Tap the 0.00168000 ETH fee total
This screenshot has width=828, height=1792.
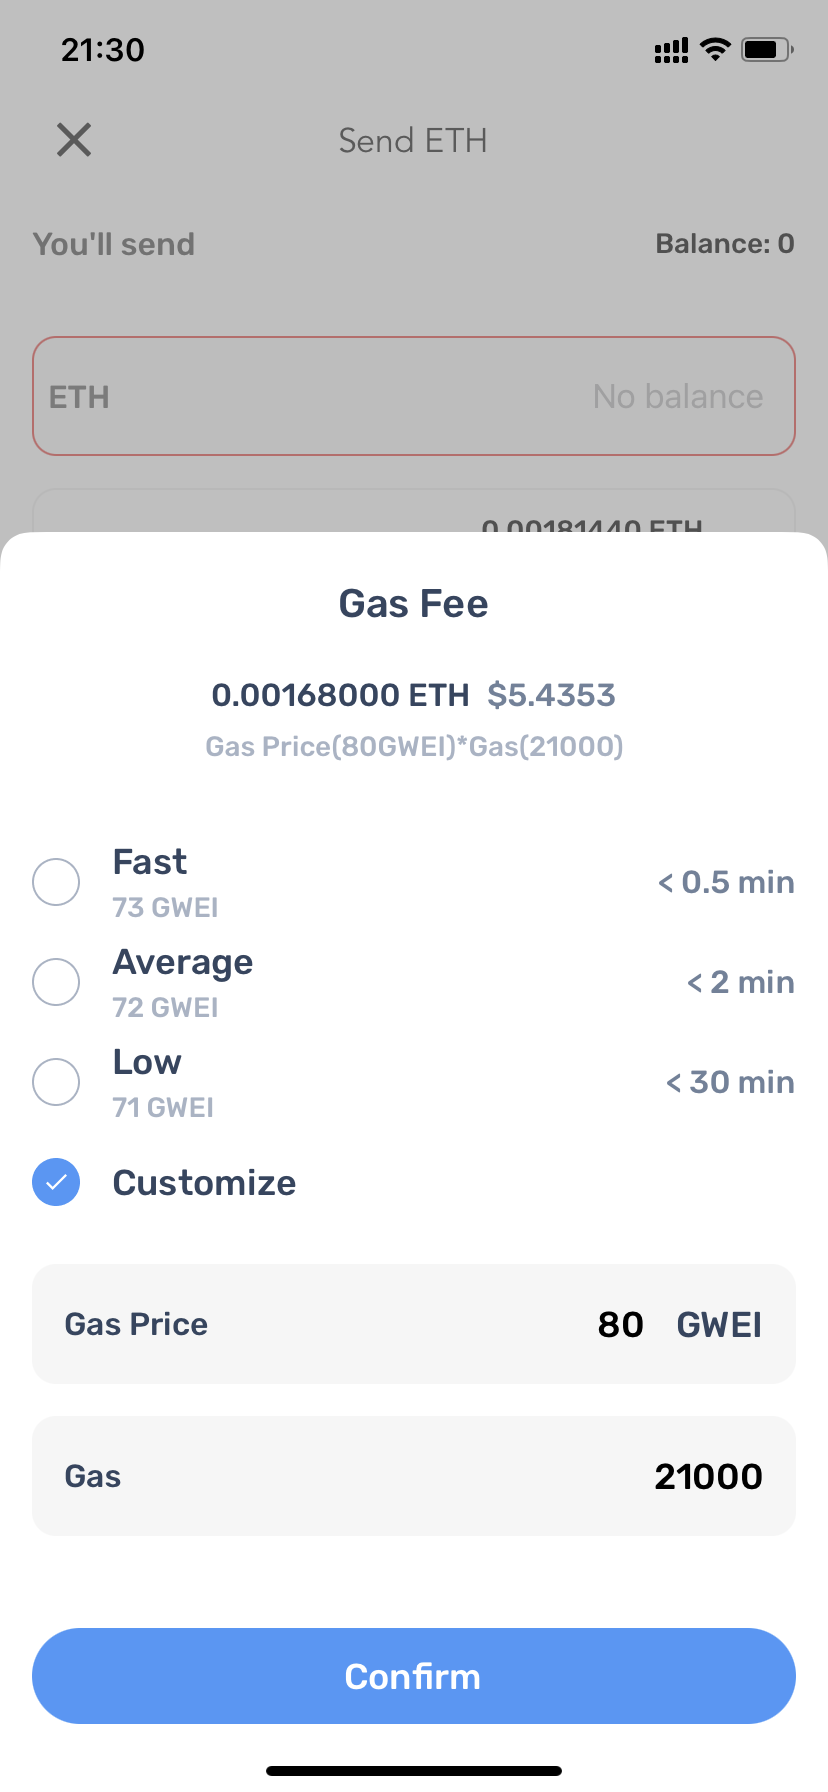pyautogui.click(x=340, y=695)
